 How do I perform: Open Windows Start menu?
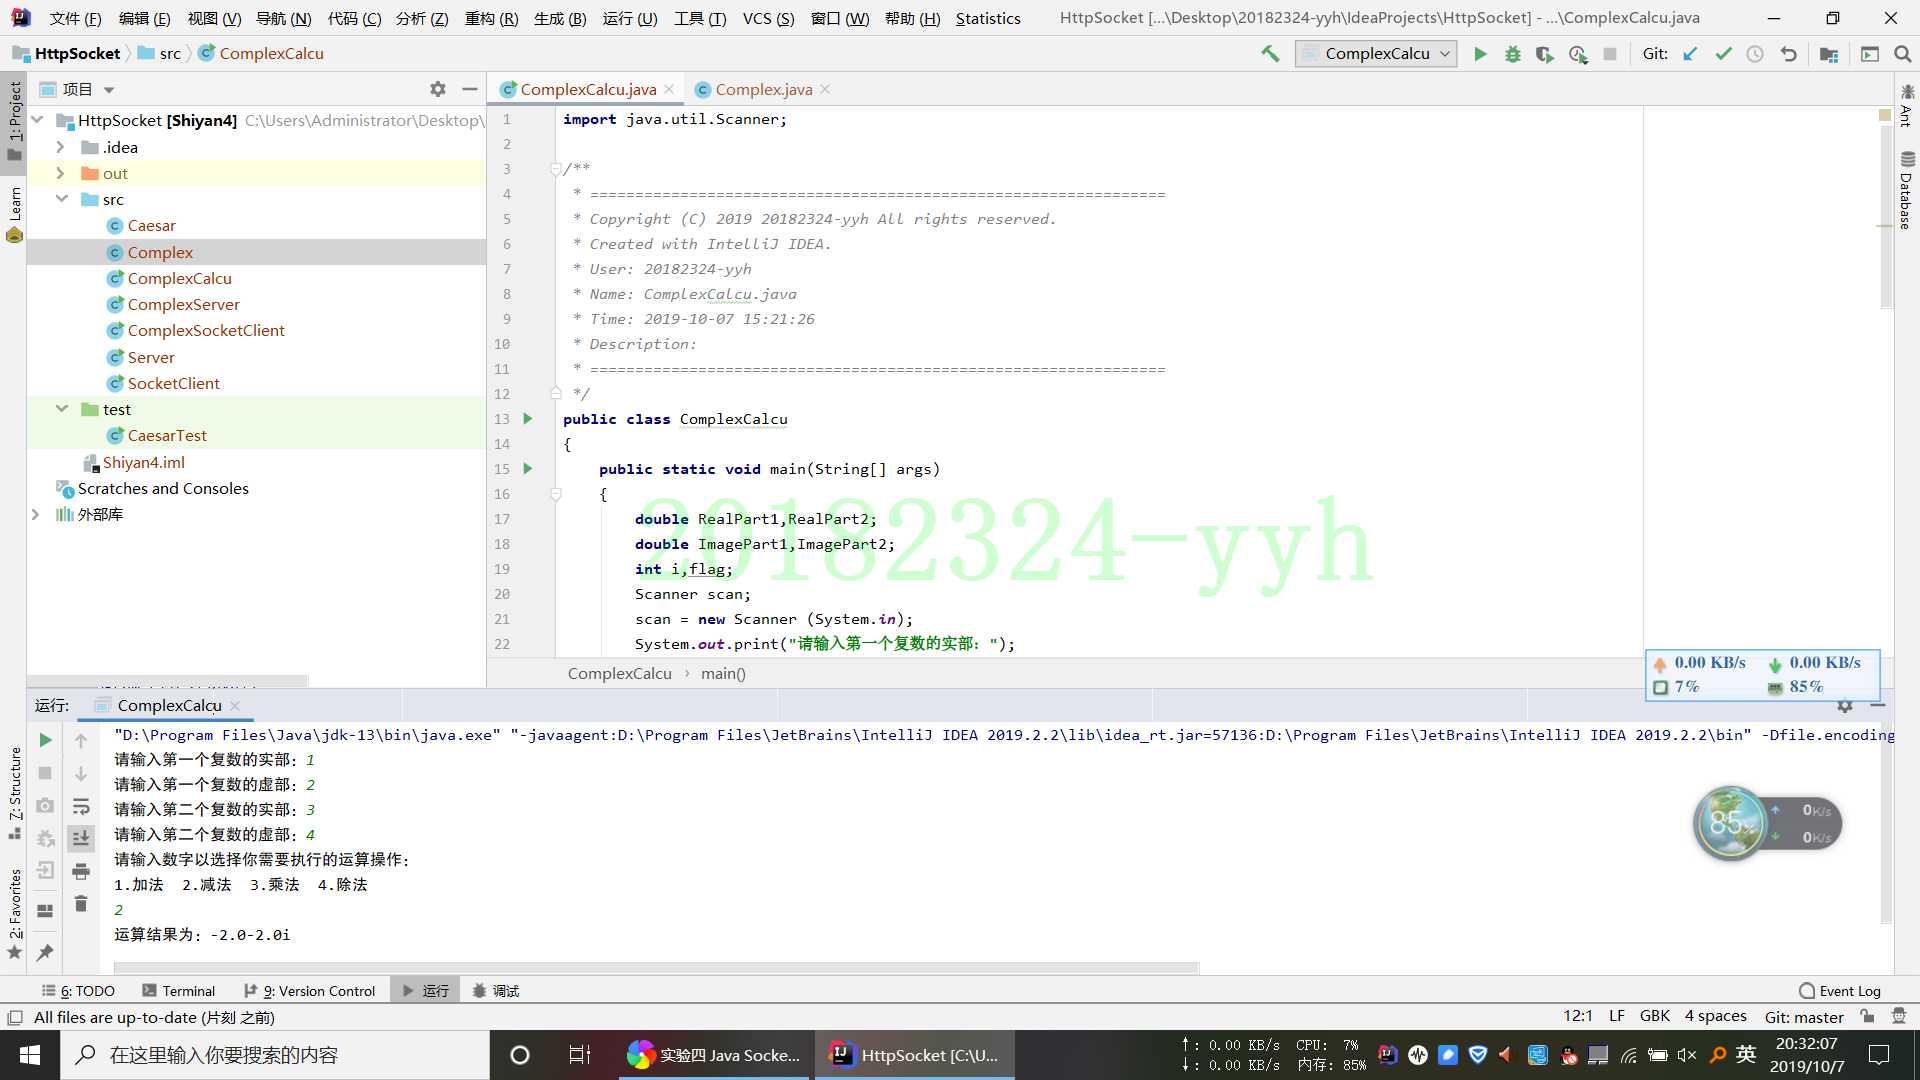coord(30,1055)
